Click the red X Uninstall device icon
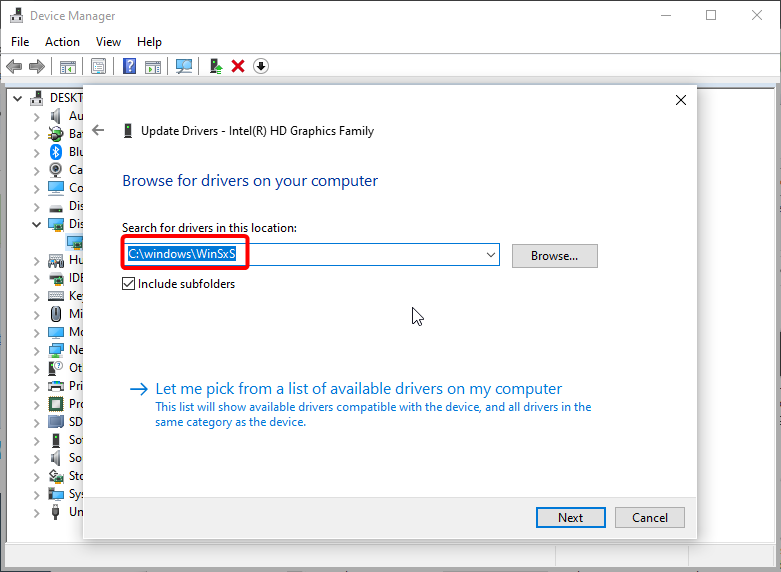This screenshot has width=781, height=572. [x=238, y=66]
